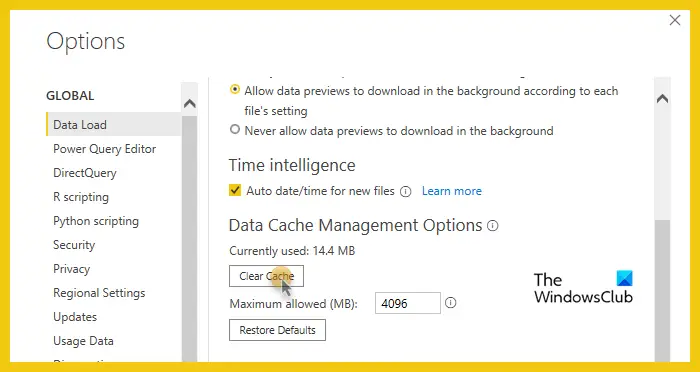Viewport: 700px width, 372px height.
Task: Uncheck Auto date/time for new files
Action: (x=235, y=191)
